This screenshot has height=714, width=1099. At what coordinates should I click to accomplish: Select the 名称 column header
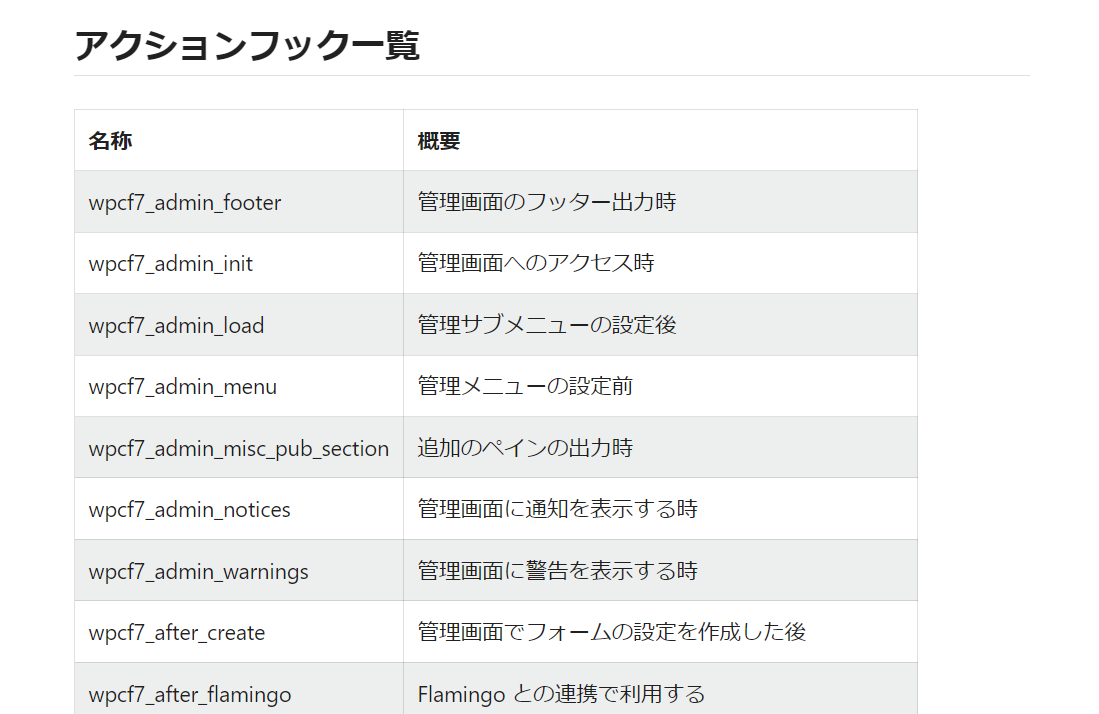110,141
